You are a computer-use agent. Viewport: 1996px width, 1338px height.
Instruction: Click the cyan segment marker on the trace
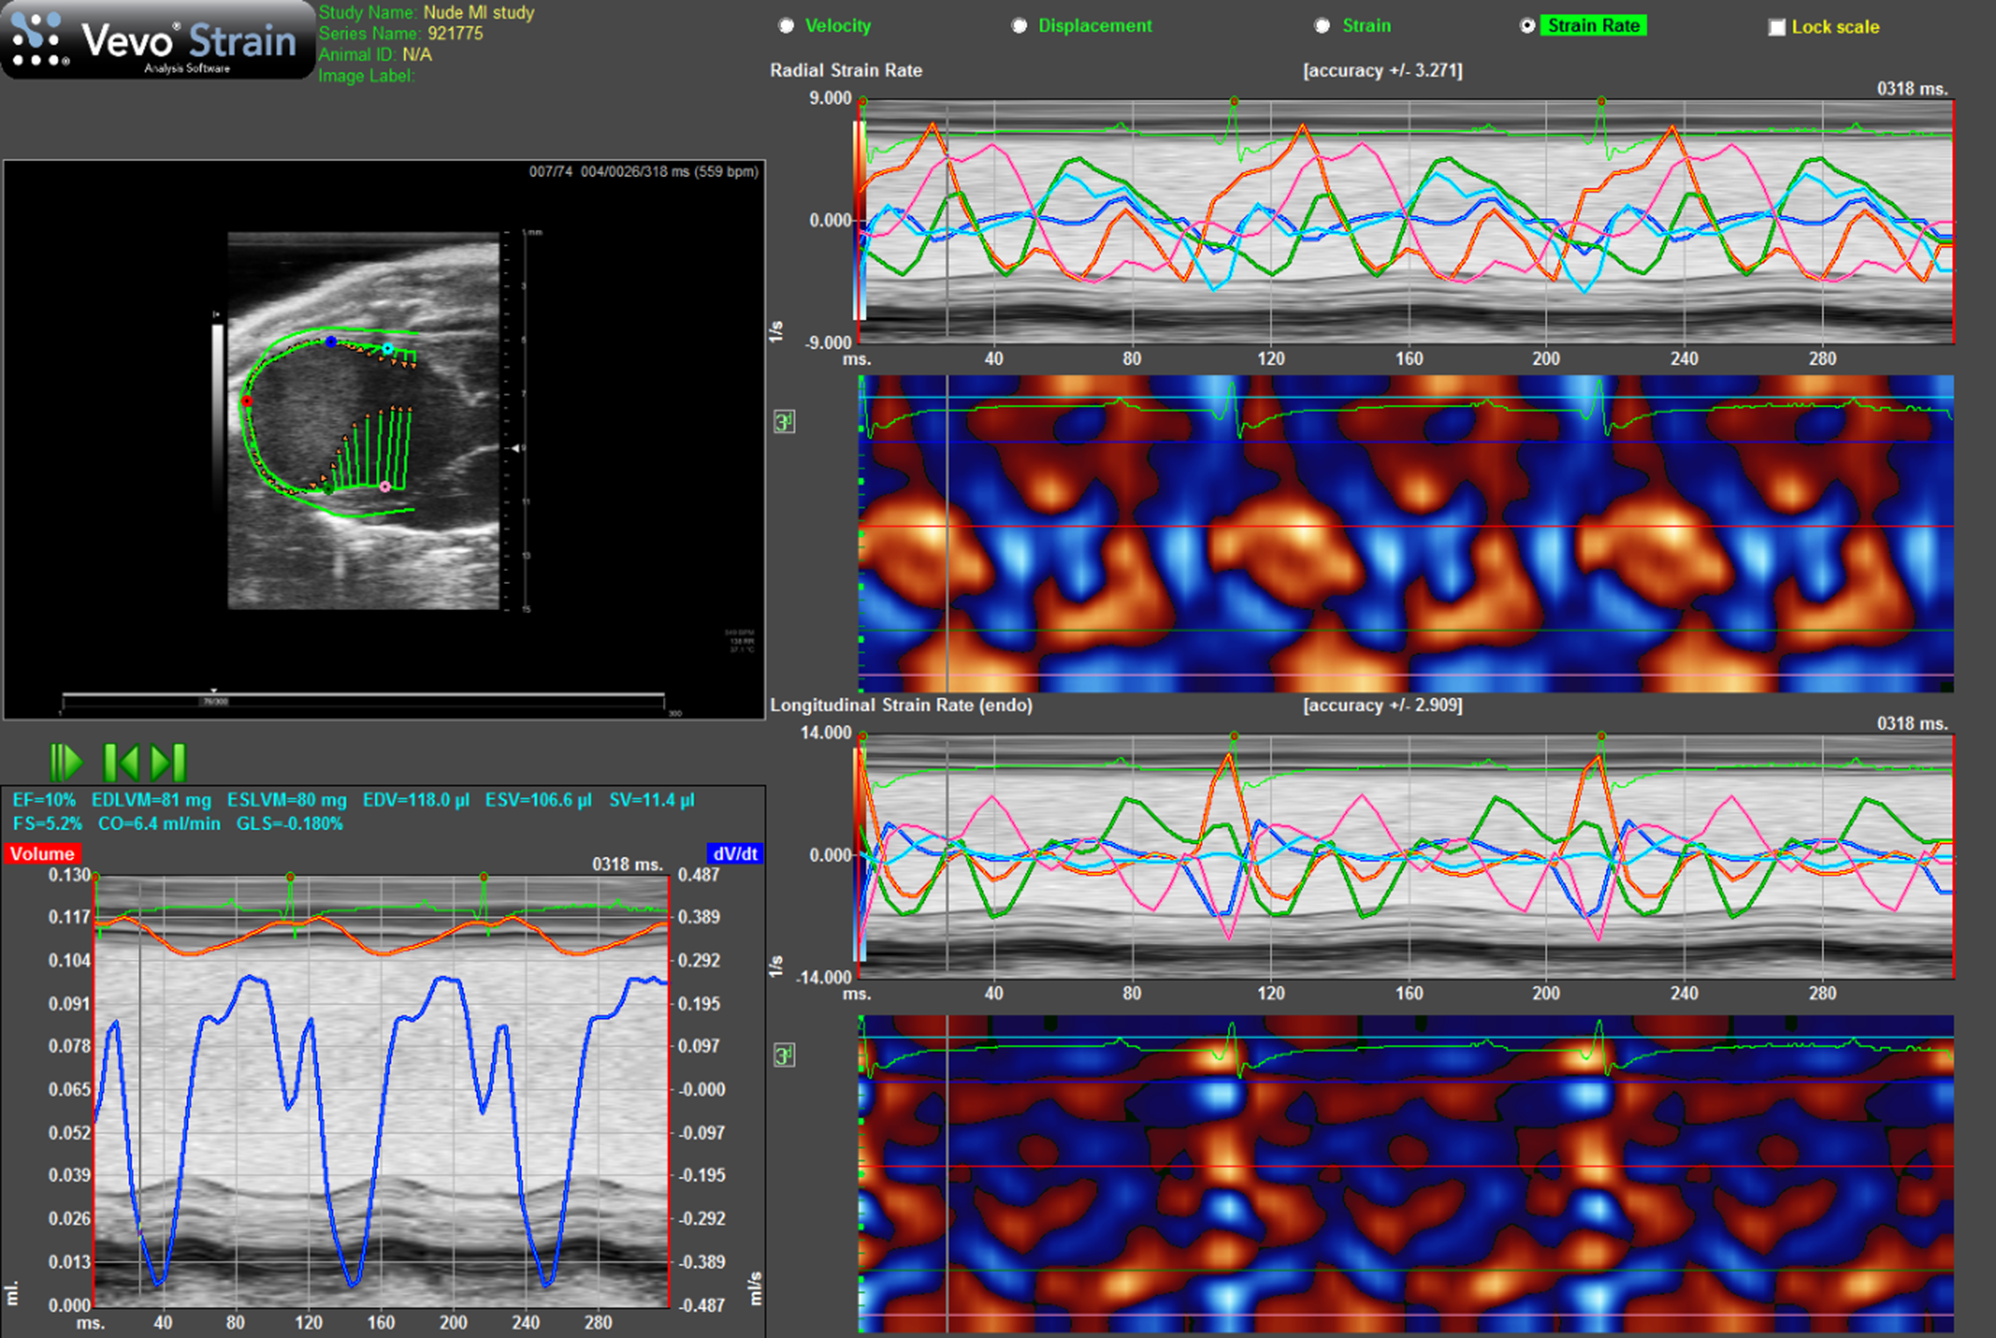click(x=388, y=349)
